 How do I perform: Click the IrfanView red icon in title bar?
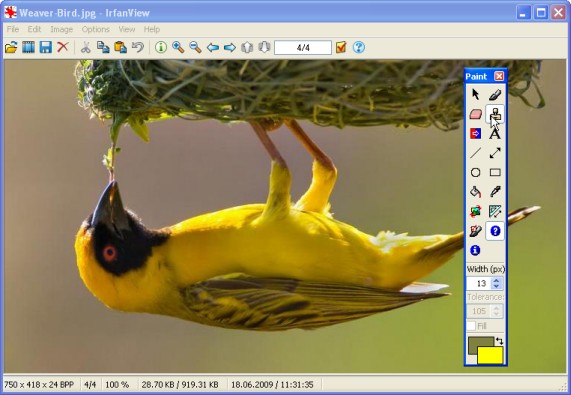click(x=10, y=12)
